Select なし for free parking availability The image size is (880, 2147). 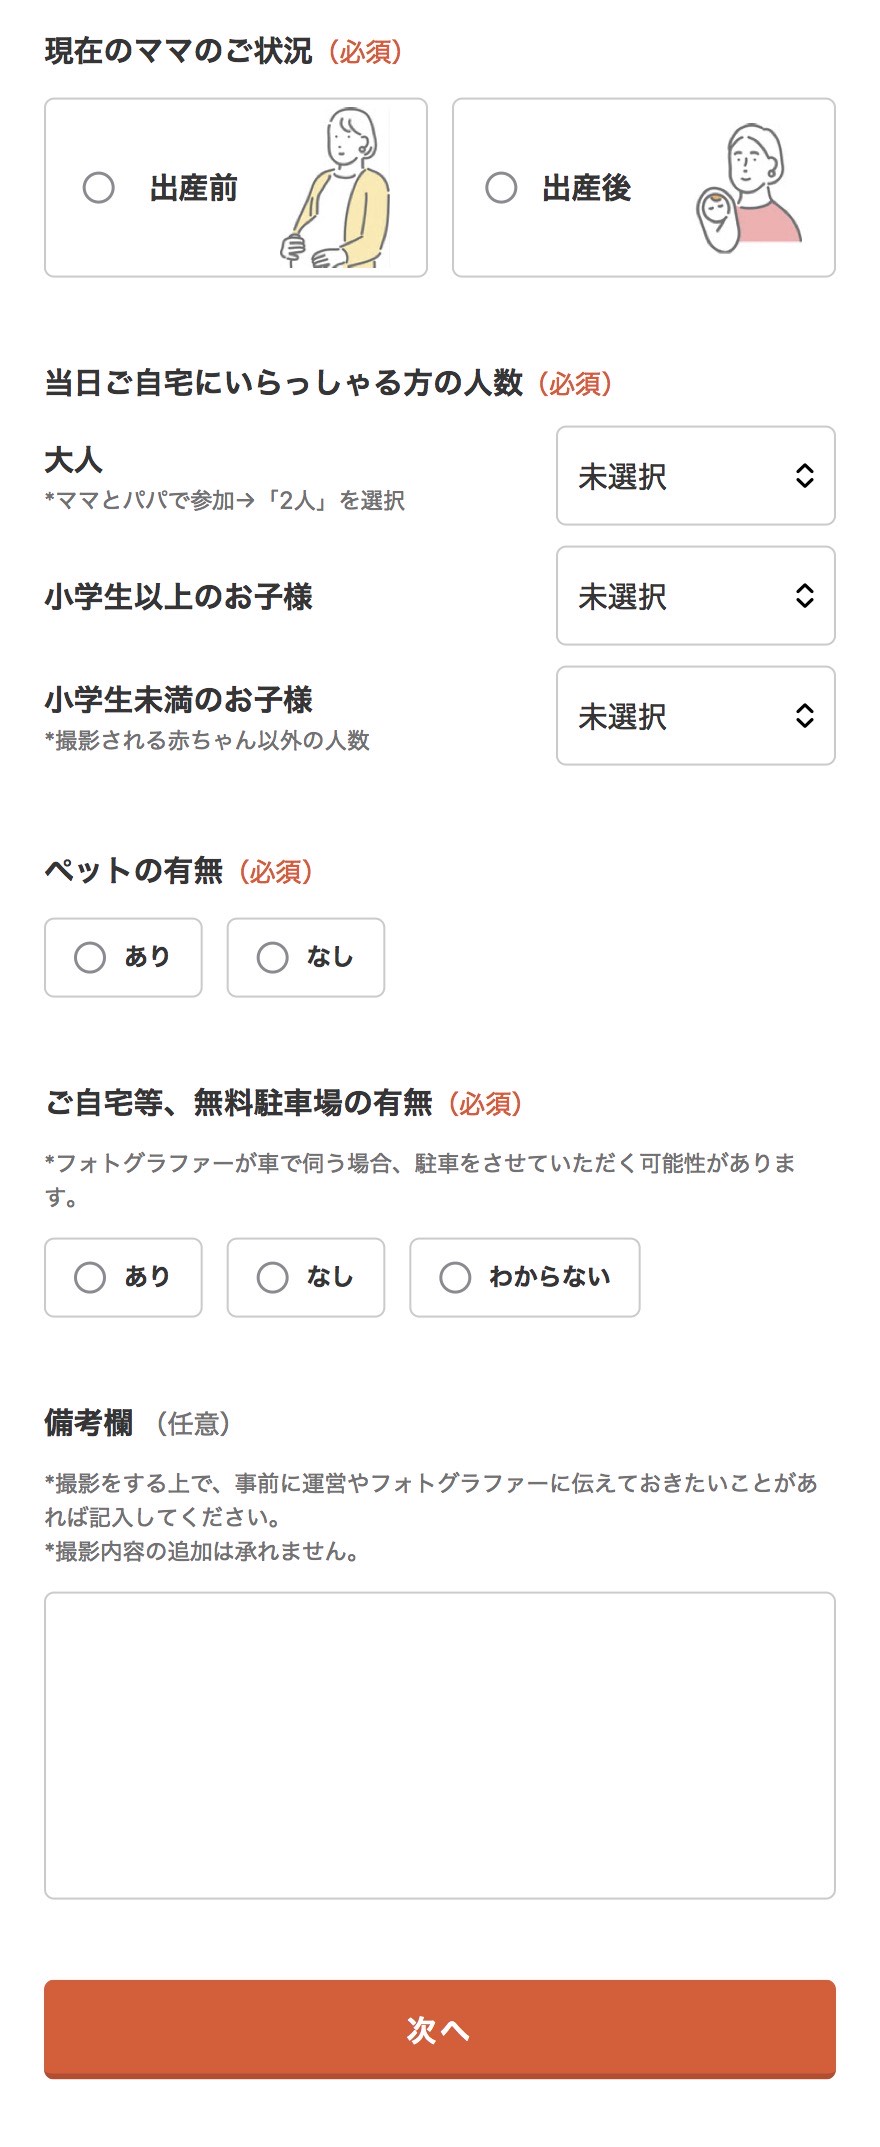[272, 1277]
